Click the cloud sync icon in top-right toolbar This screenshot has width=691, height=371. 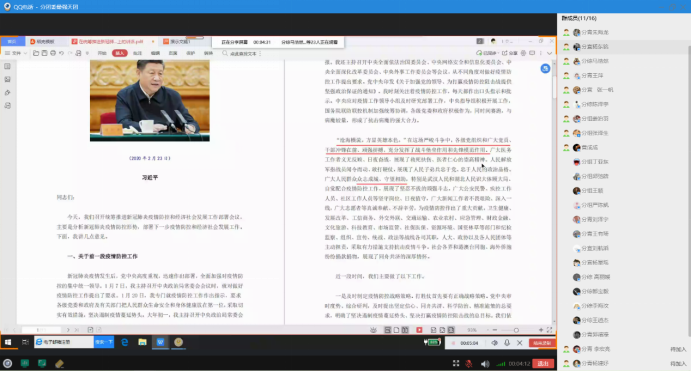(x=479, y=53)
